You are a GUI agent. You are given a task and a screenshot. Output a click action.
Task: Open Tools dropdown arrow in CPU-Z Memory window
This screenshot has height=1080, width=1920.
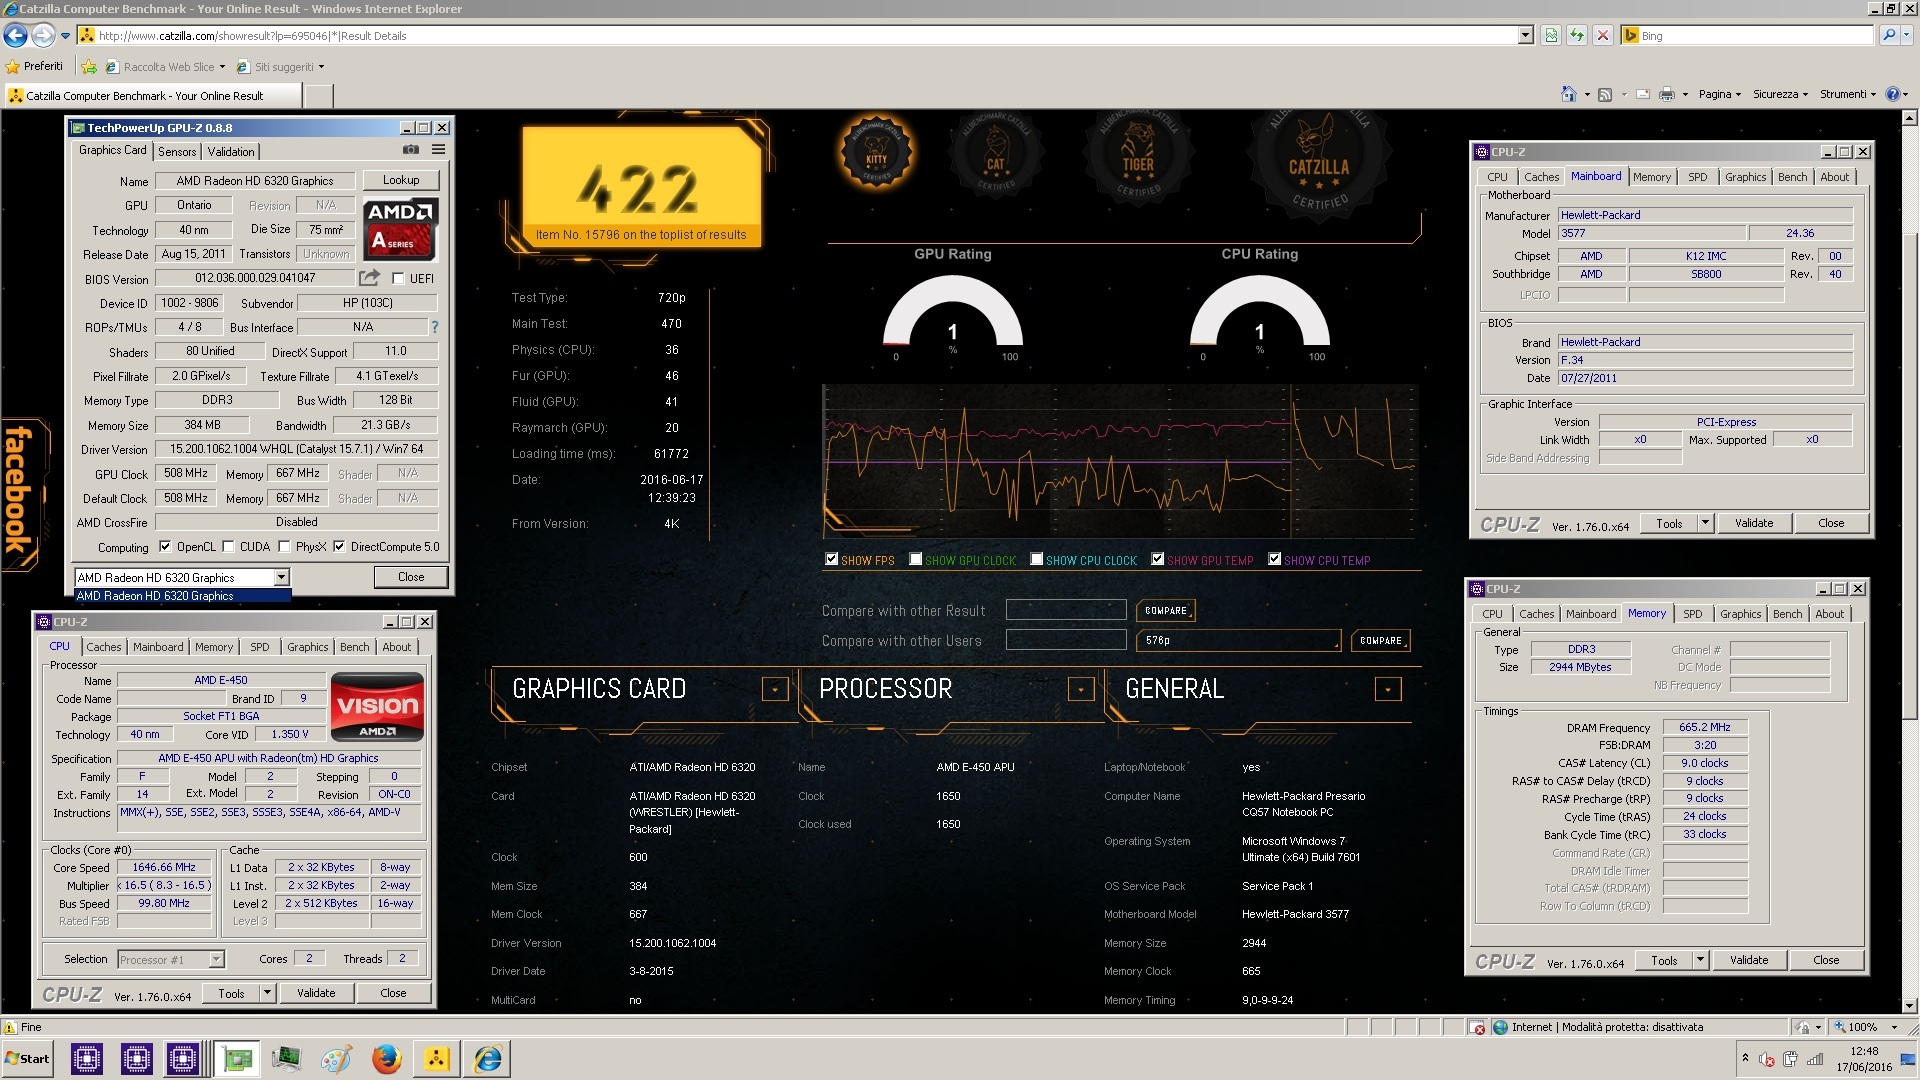pos(1700,960)
